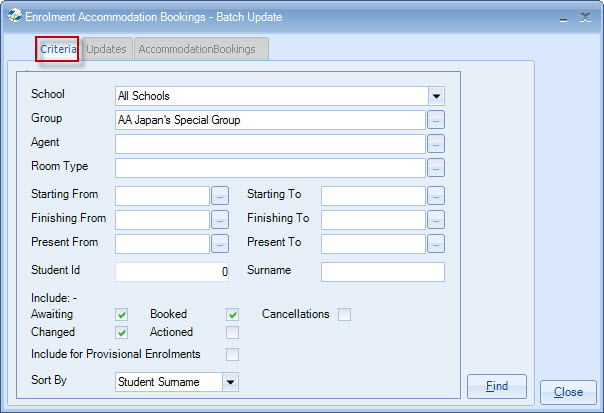Image resolution: width=604 pixels, height=413 pixels.
Task: Click the Close button
Action: coord(568,392)
